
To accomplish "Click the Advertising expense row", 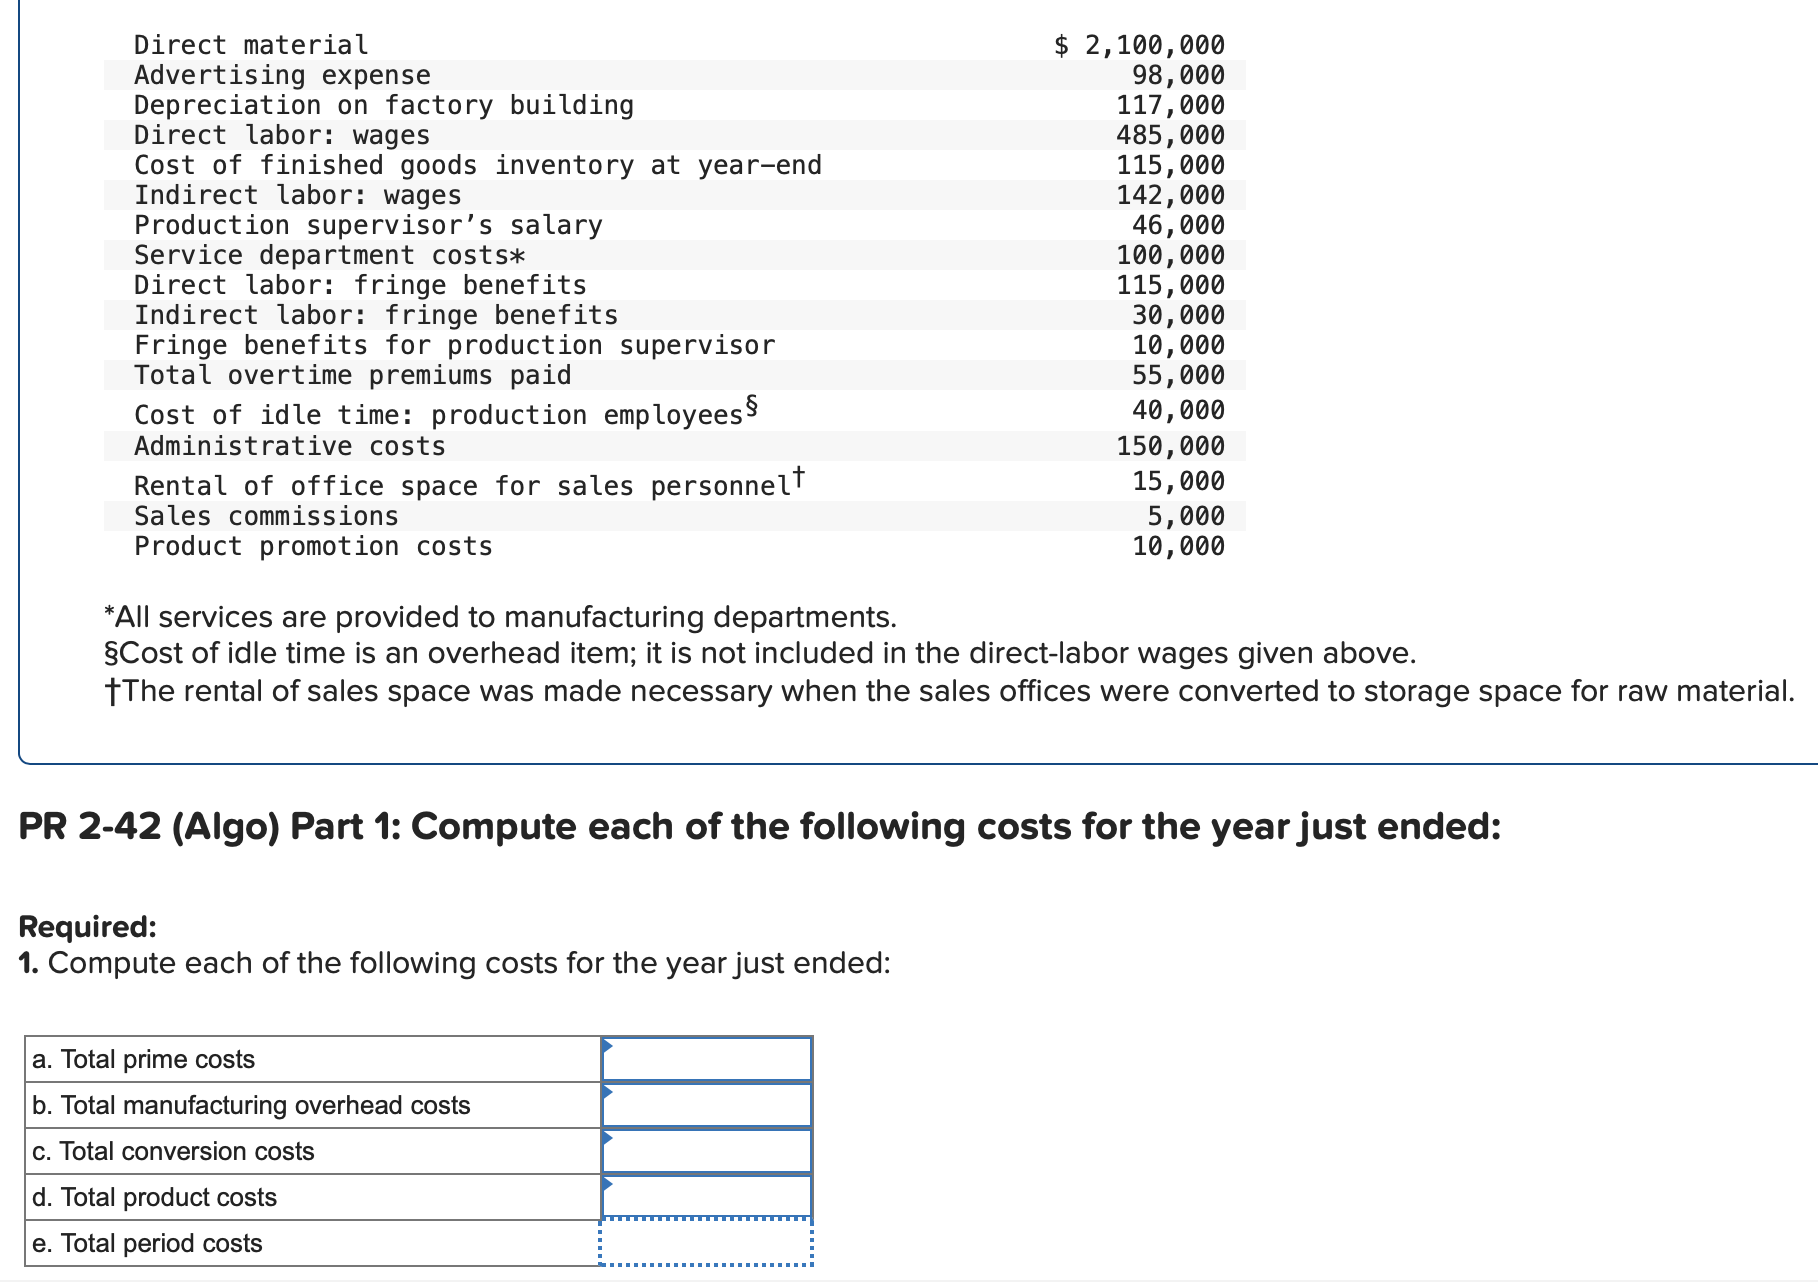I will point(282,74).
